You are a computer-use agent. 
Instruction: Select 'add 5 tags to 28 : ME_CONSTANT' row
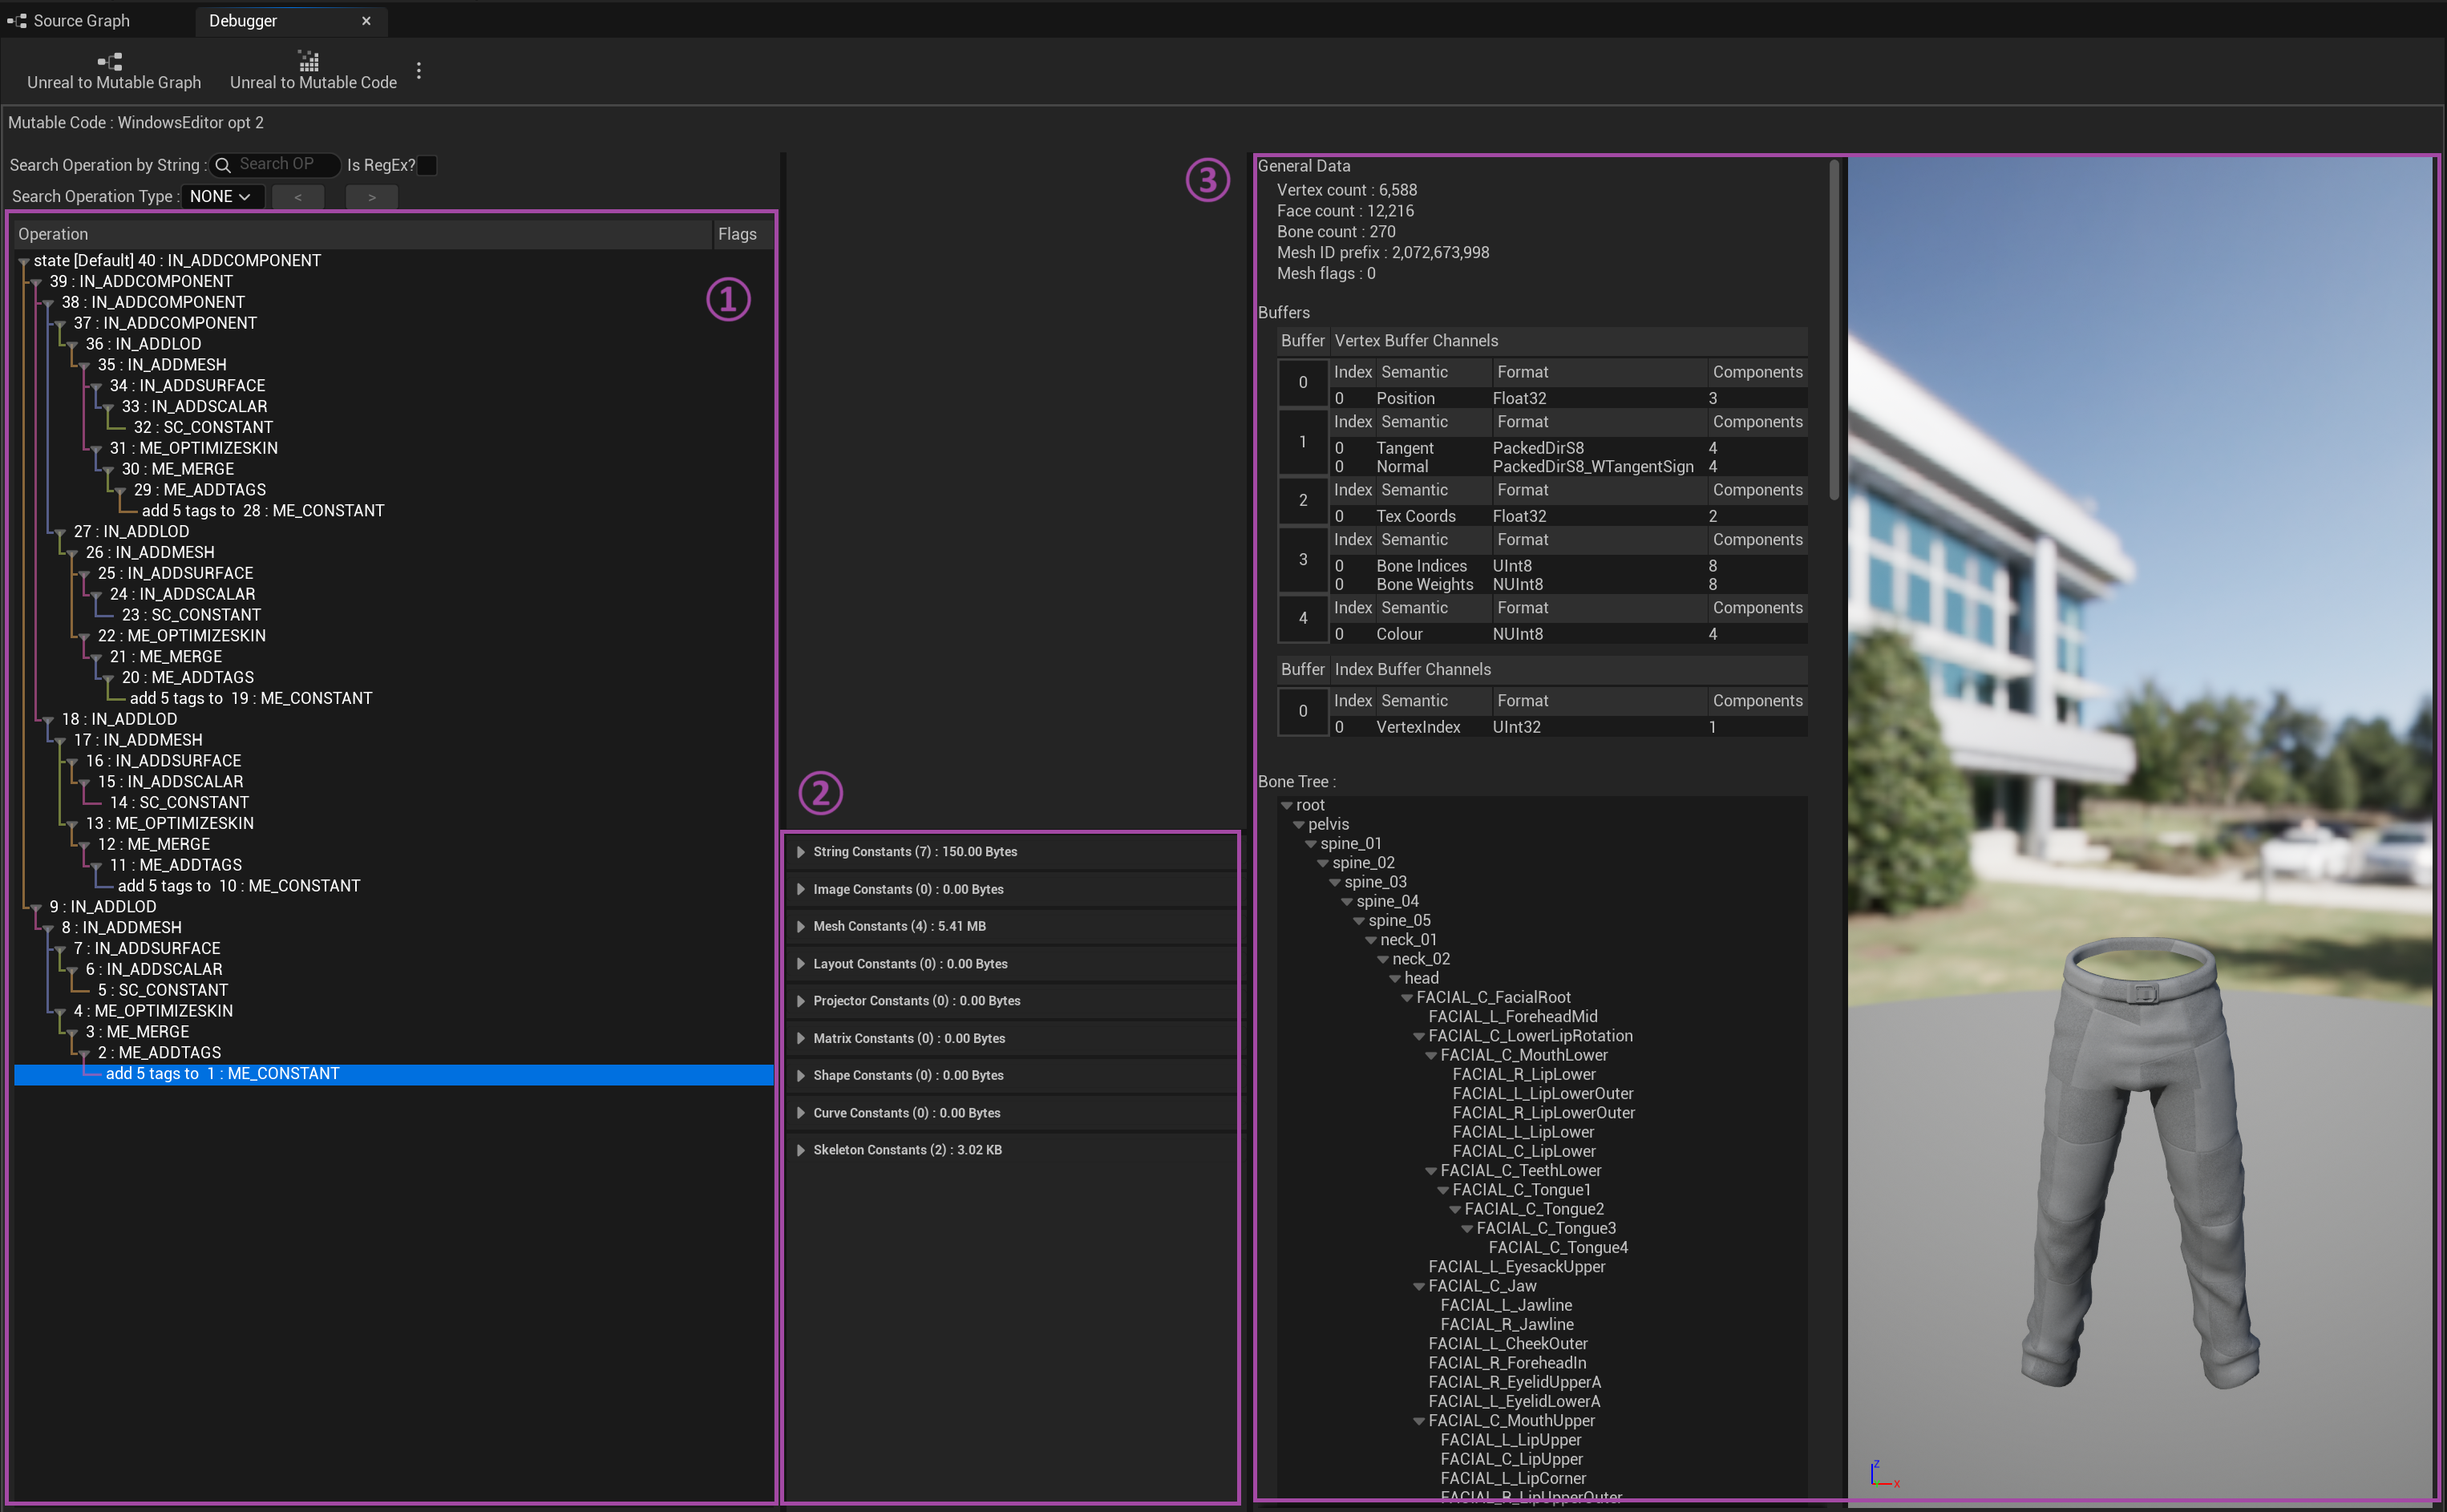point(394,511)
